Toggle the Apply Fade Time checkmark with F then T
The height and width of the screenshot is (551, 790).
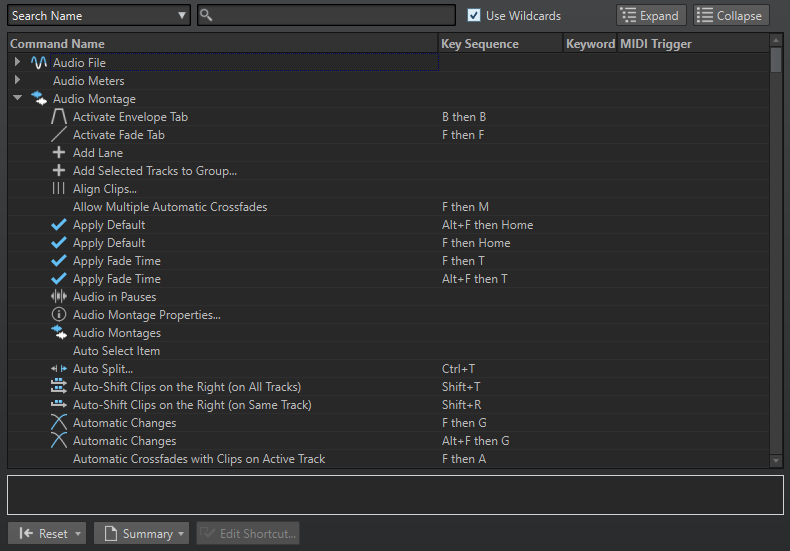tap(59, 261)
